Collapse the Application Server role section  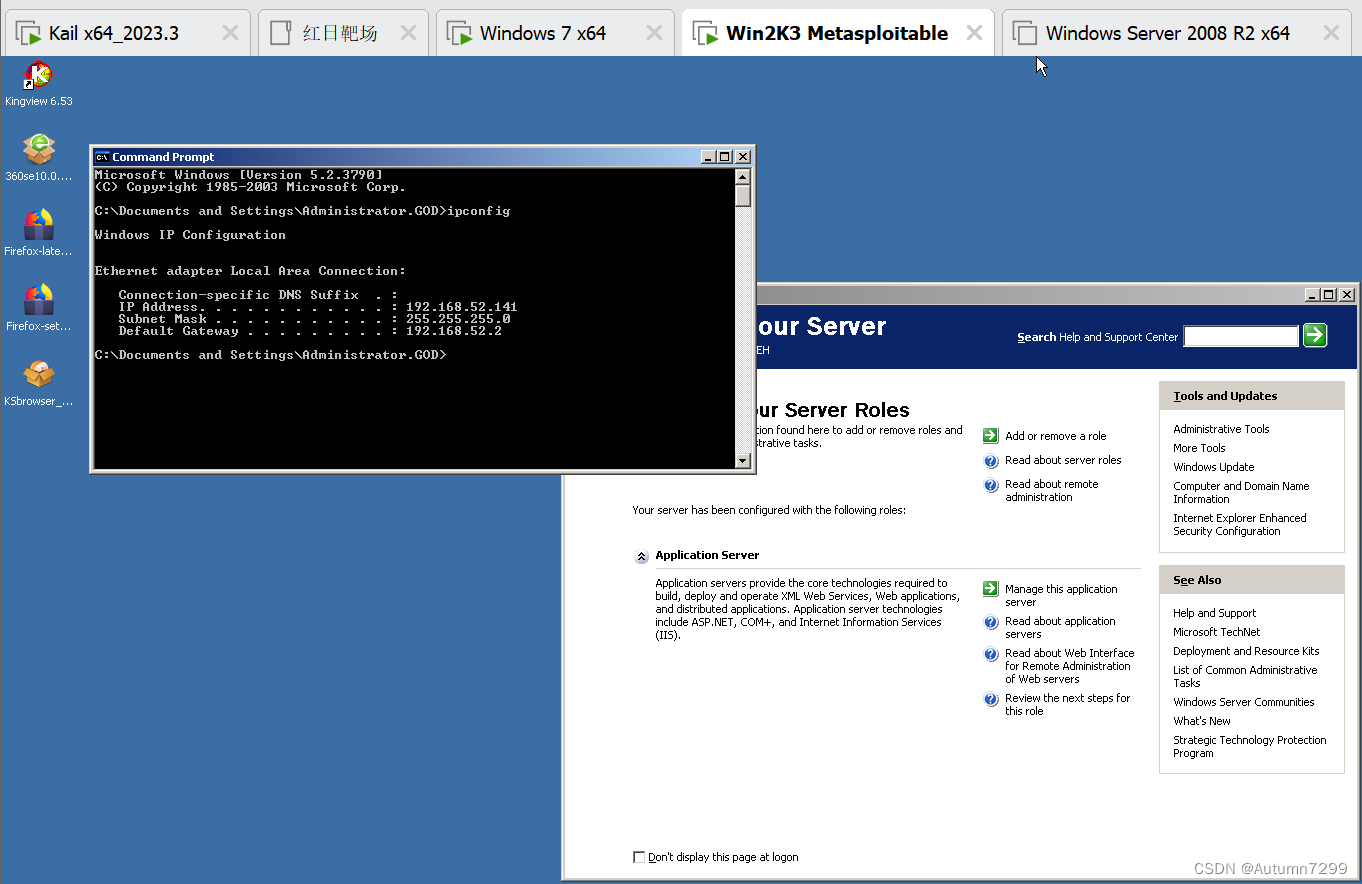(x=642, y=557)
